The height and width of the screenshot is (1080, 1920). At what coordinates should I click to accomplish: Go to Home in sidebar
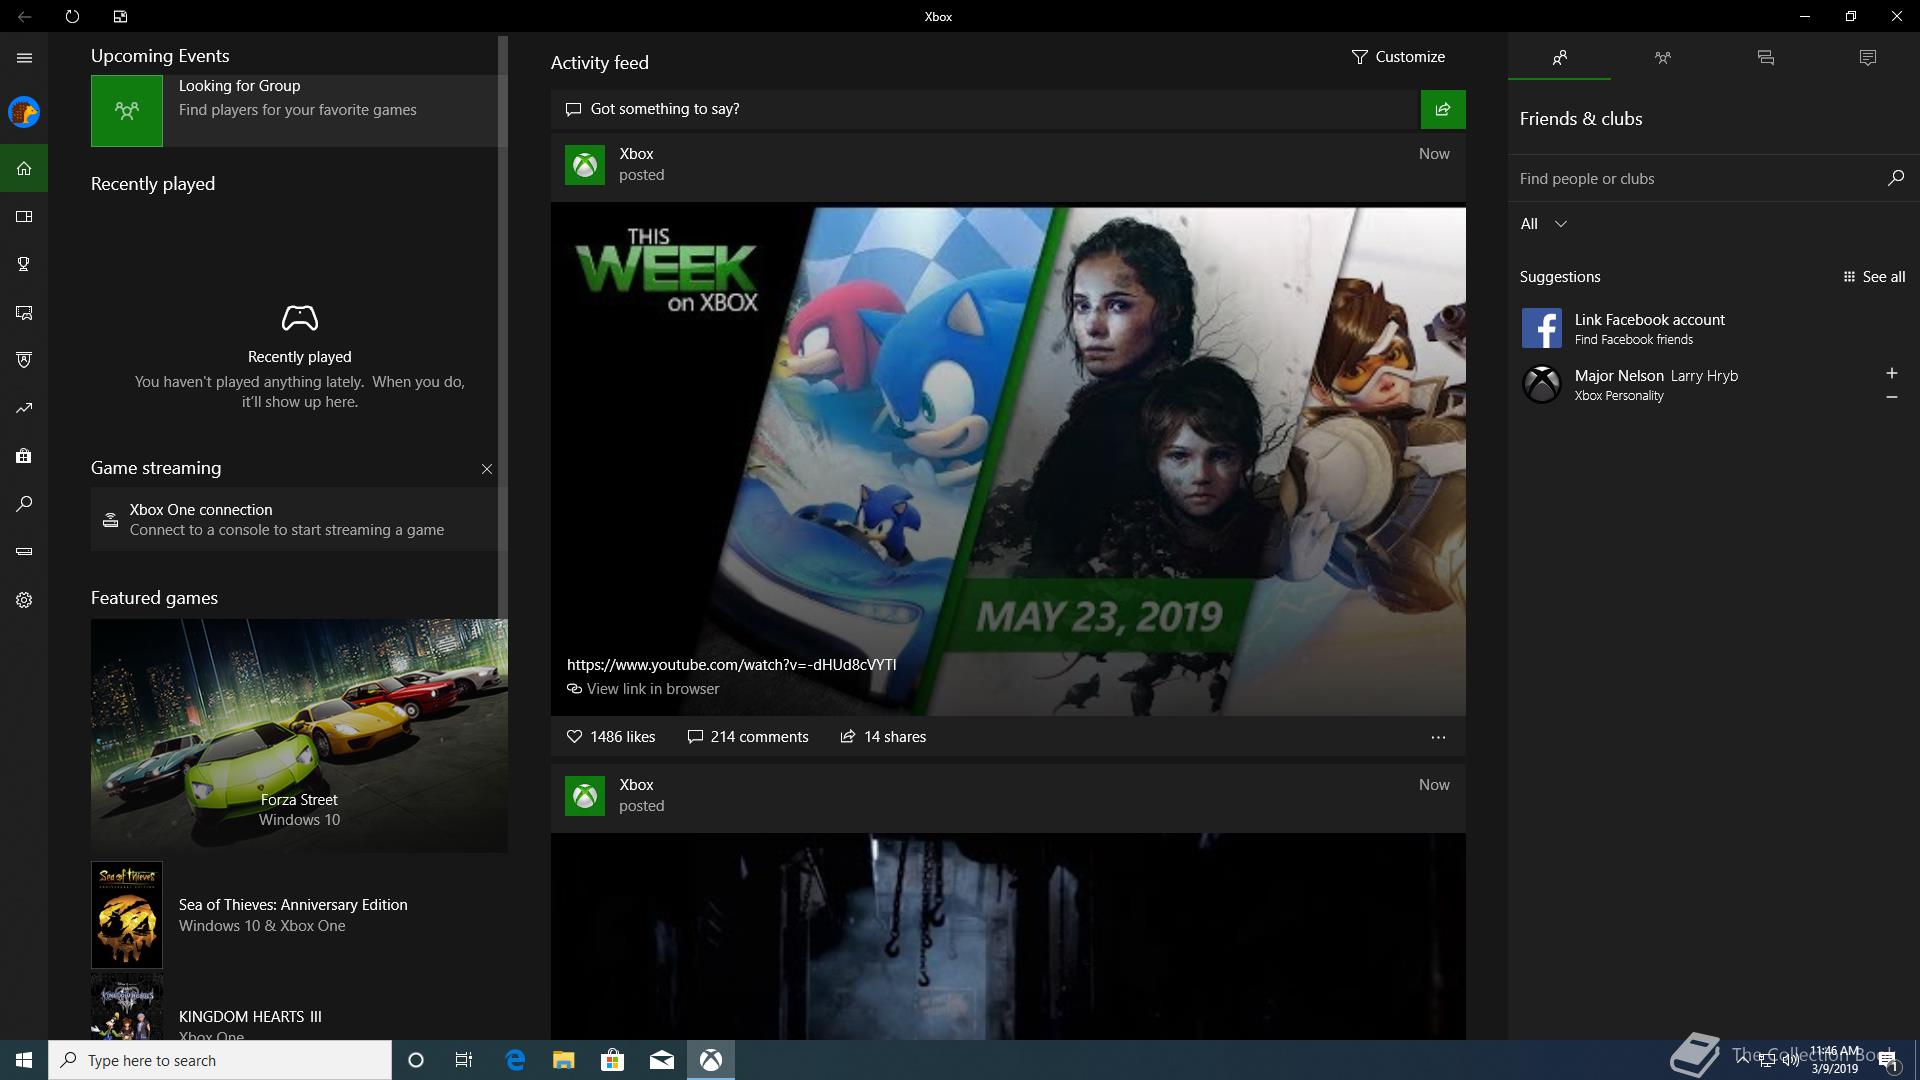[x=24, y=168]
